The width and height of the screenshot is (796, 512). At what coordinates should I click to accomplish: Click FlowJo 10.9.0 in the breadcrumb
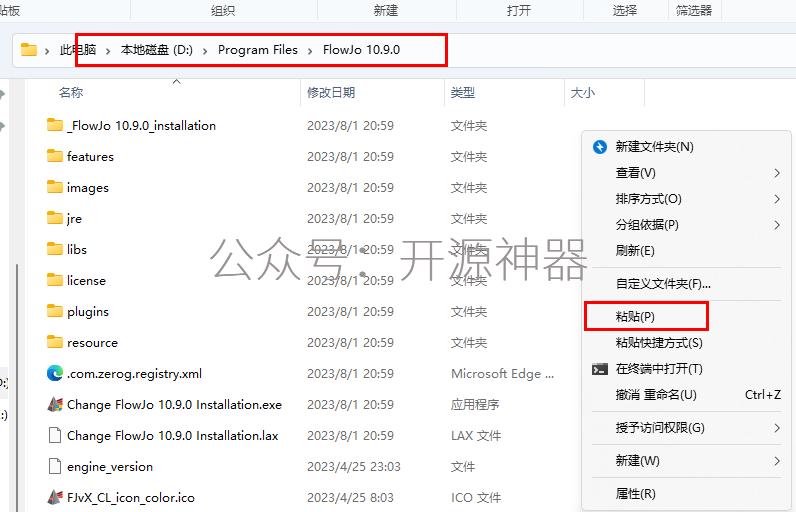point(361,50)
